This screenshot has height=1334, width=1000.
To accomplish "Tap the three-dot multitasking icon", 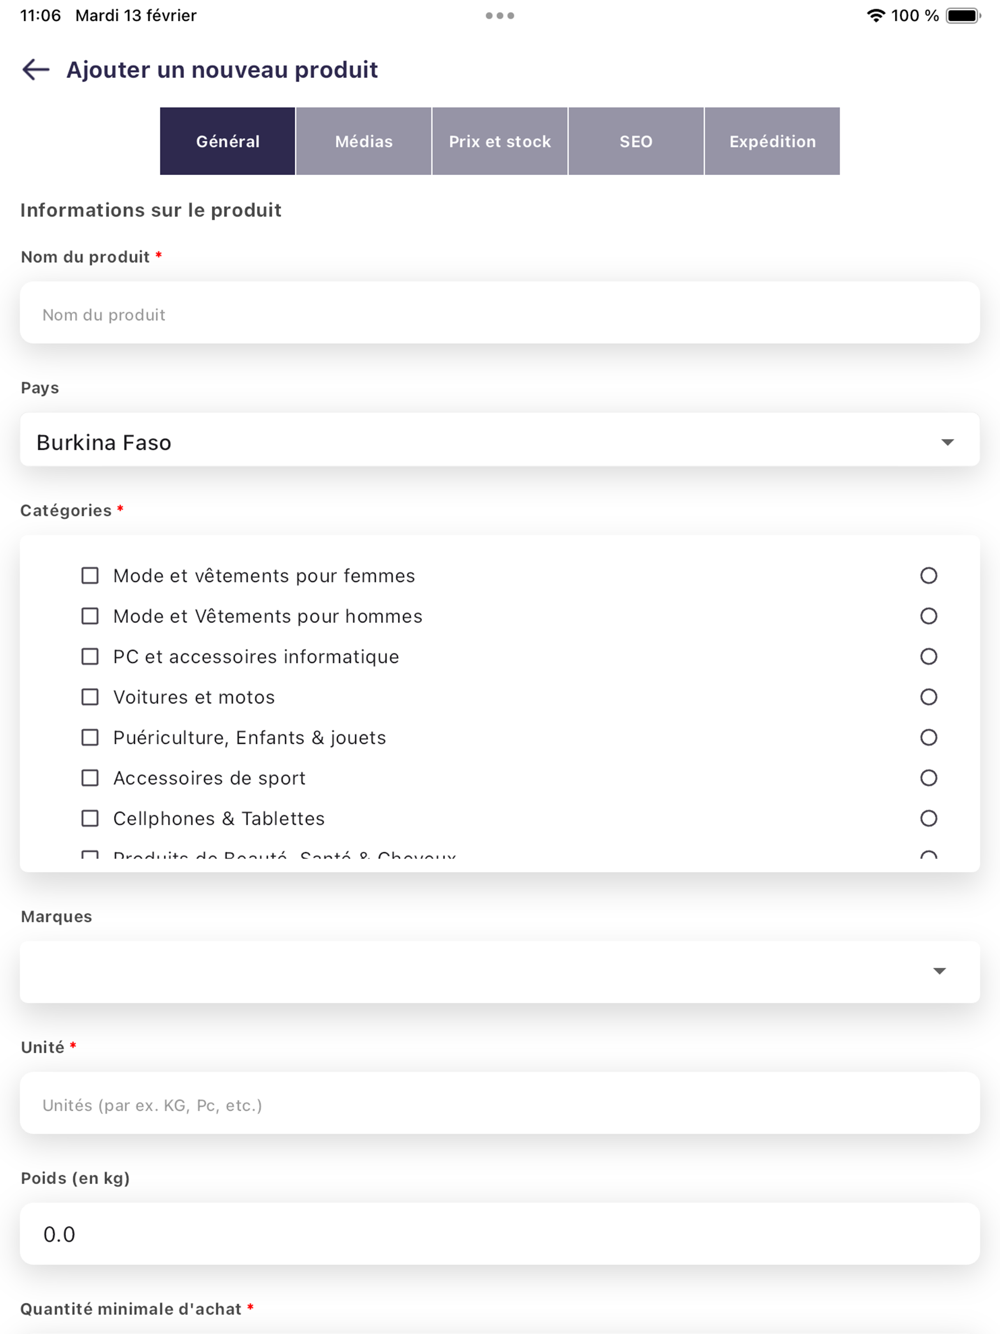I will pyautogui.click(x=500, y=16).
